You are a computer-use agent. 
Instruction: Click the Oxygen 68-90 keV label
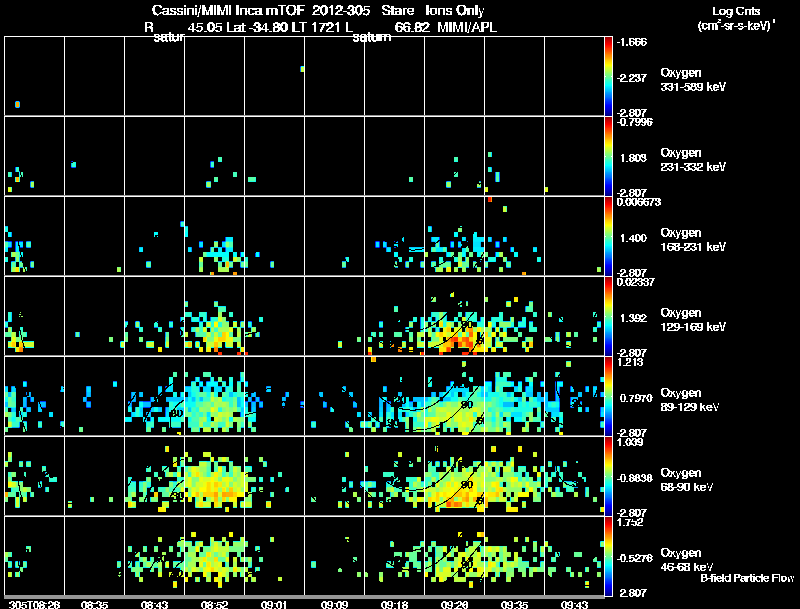click(x=687, y=480)
